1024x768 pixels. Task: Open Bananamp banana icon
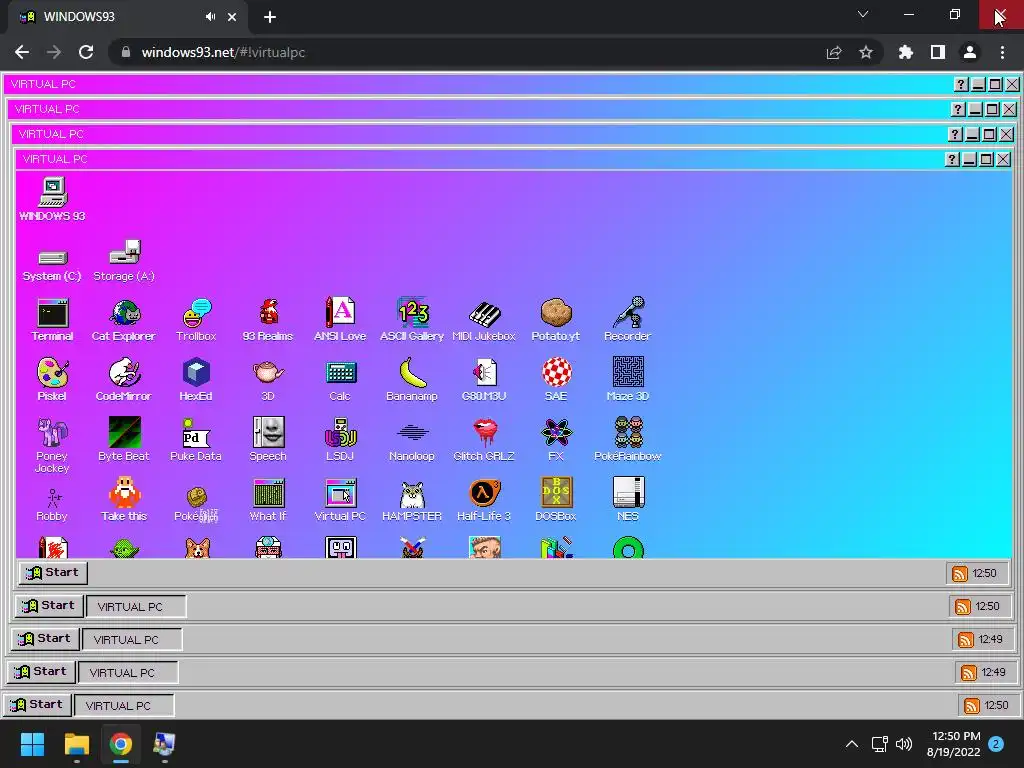pos(412,379)
